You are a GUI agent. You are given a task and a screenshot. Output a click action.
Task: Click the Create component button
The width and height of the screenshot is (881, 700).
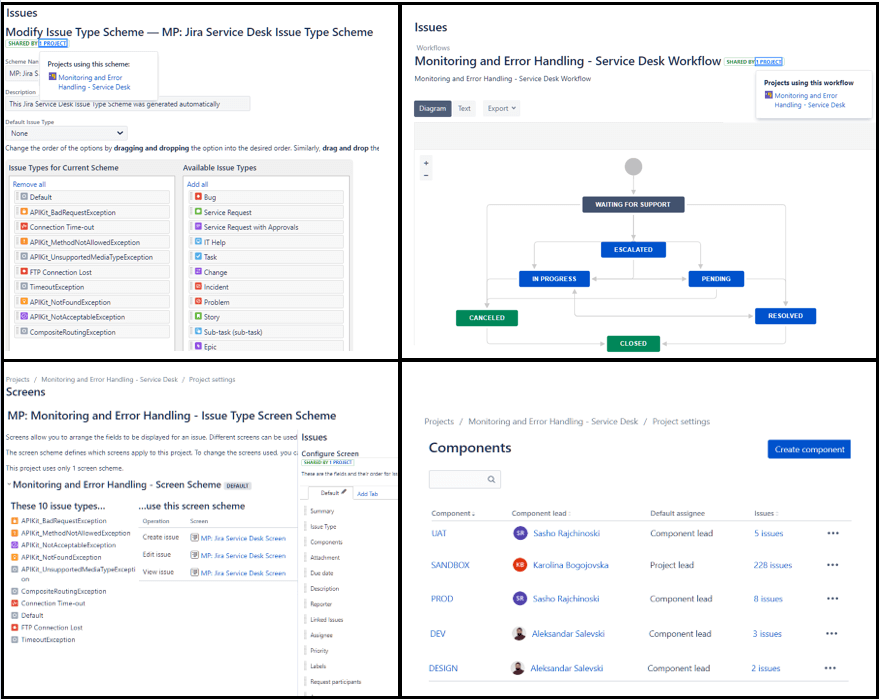pos(809,449)
